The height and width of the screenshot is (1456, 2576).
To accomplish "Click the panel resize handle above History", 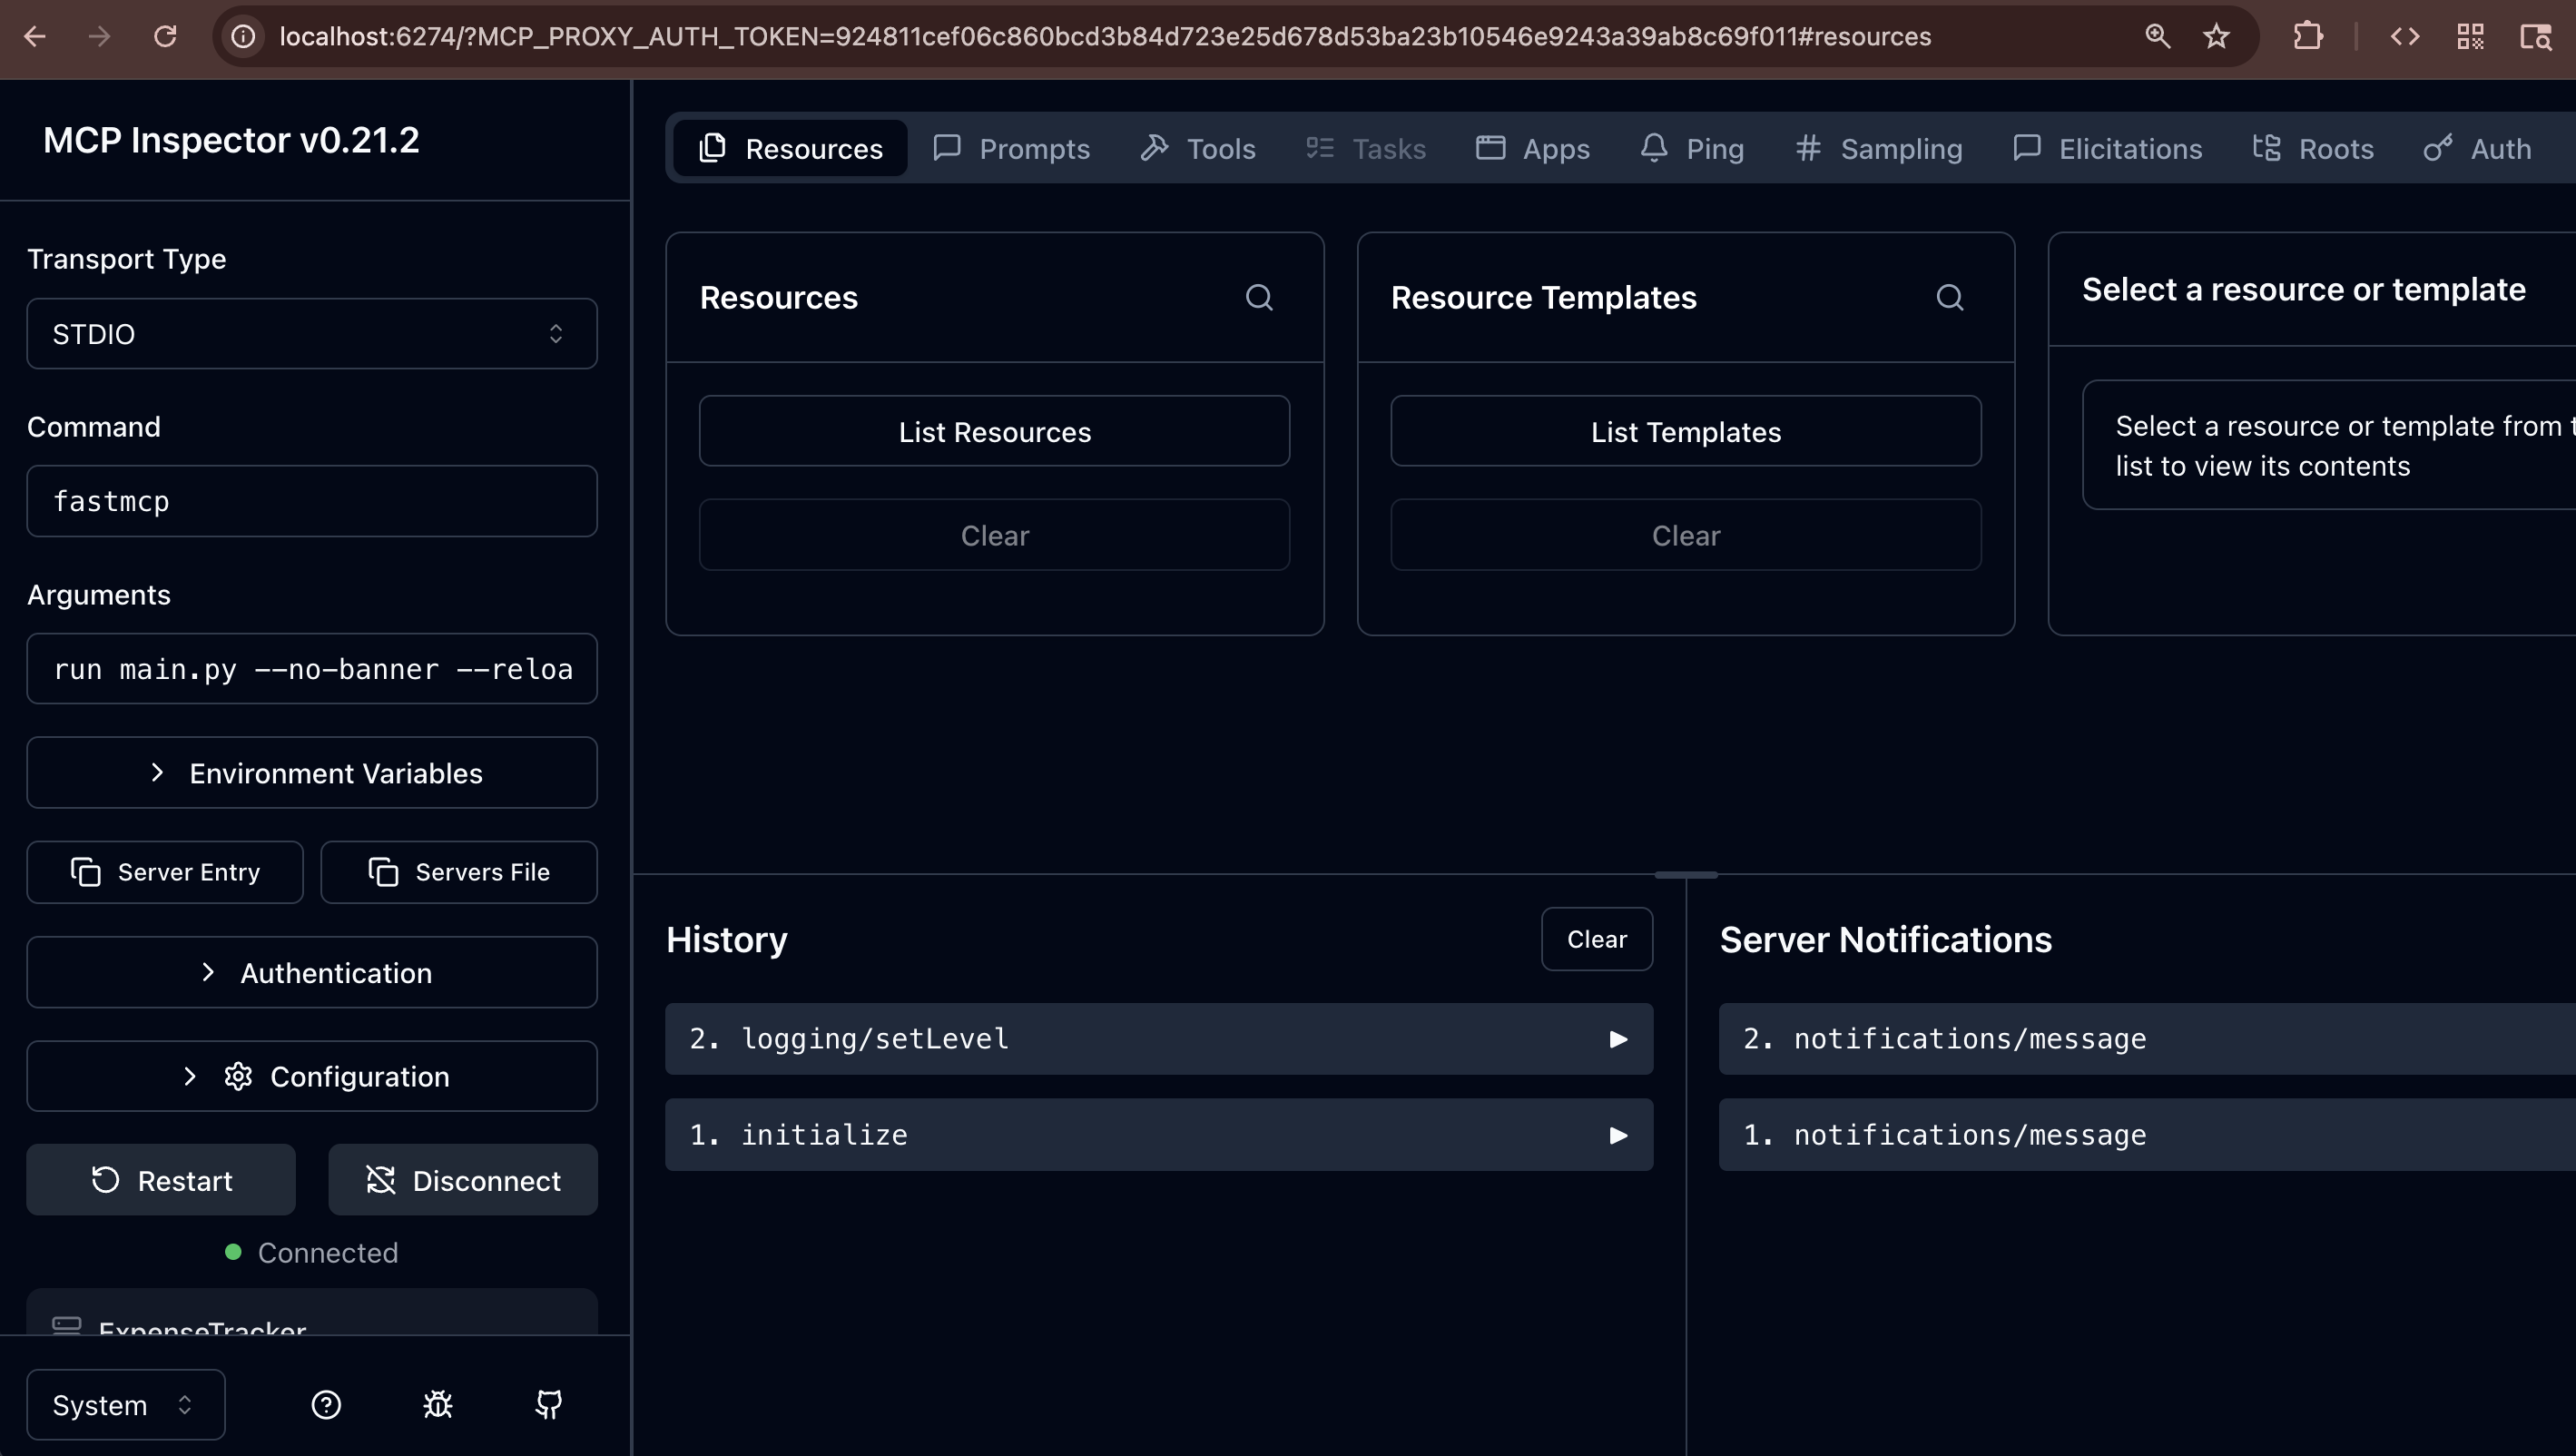I will (x=1686, y=875).
